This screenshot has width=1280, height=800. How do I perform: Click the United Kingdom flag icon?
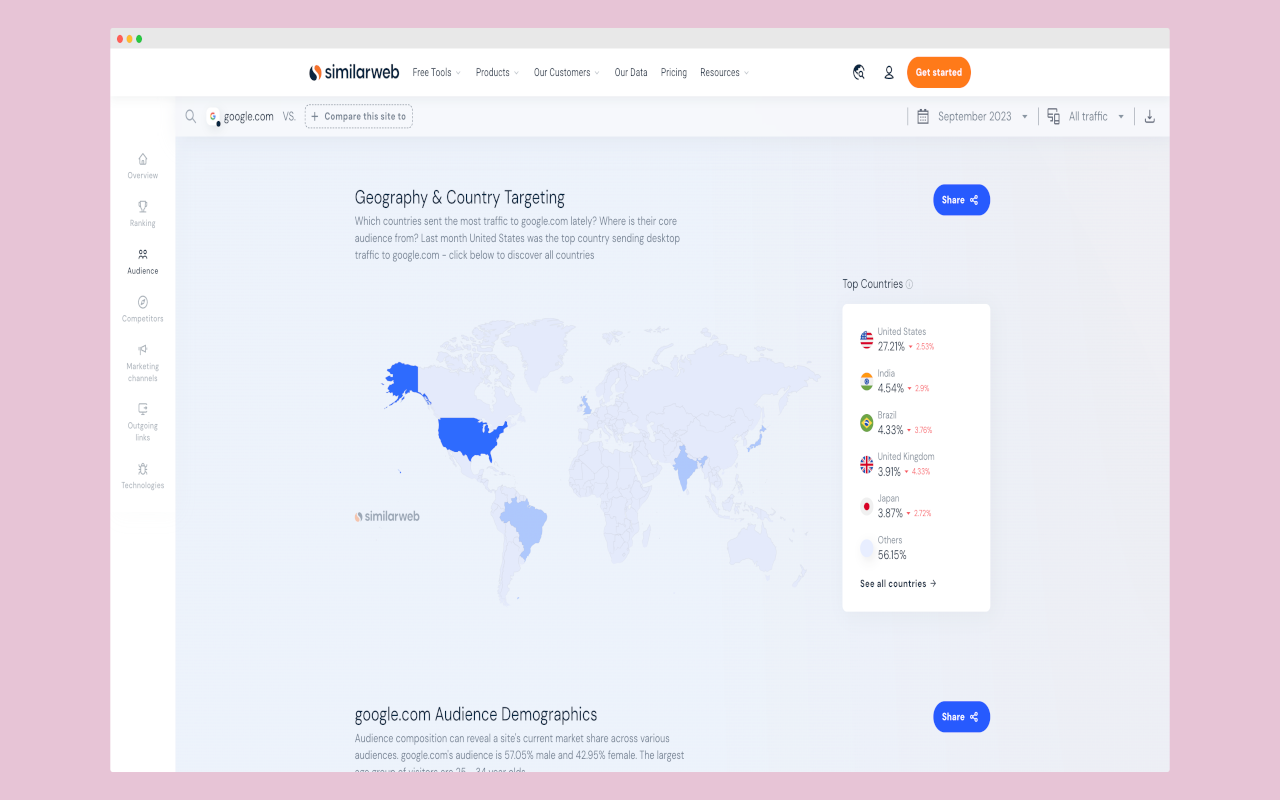pos(866,465)
